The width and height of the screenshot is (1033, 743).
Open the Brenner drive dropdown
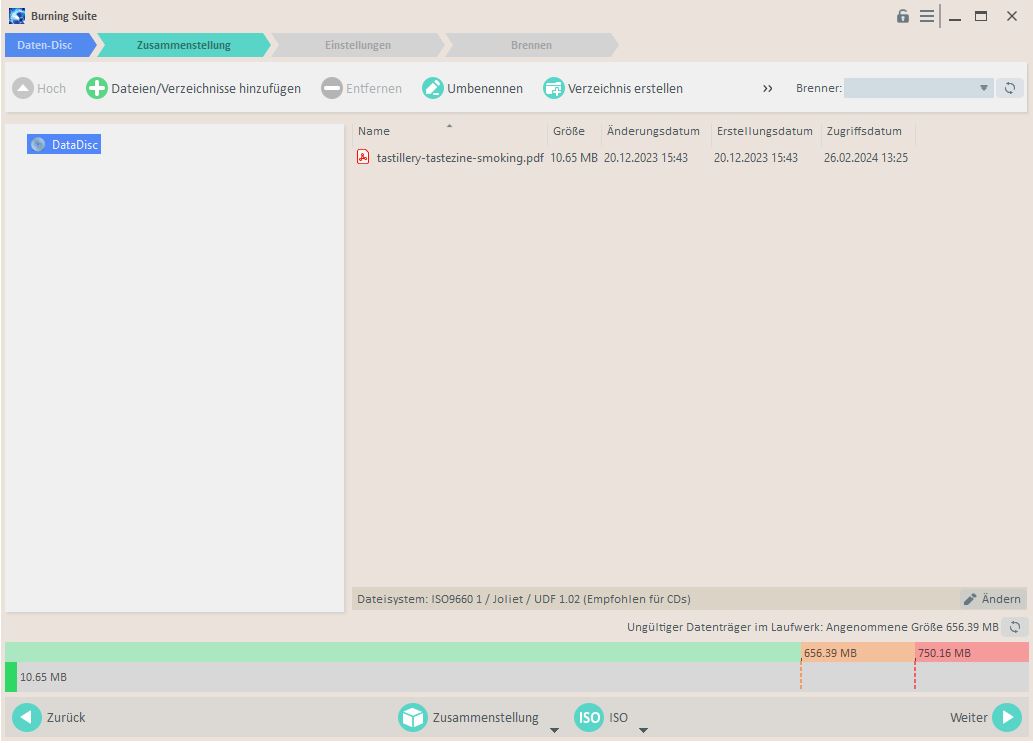point(983,88)
